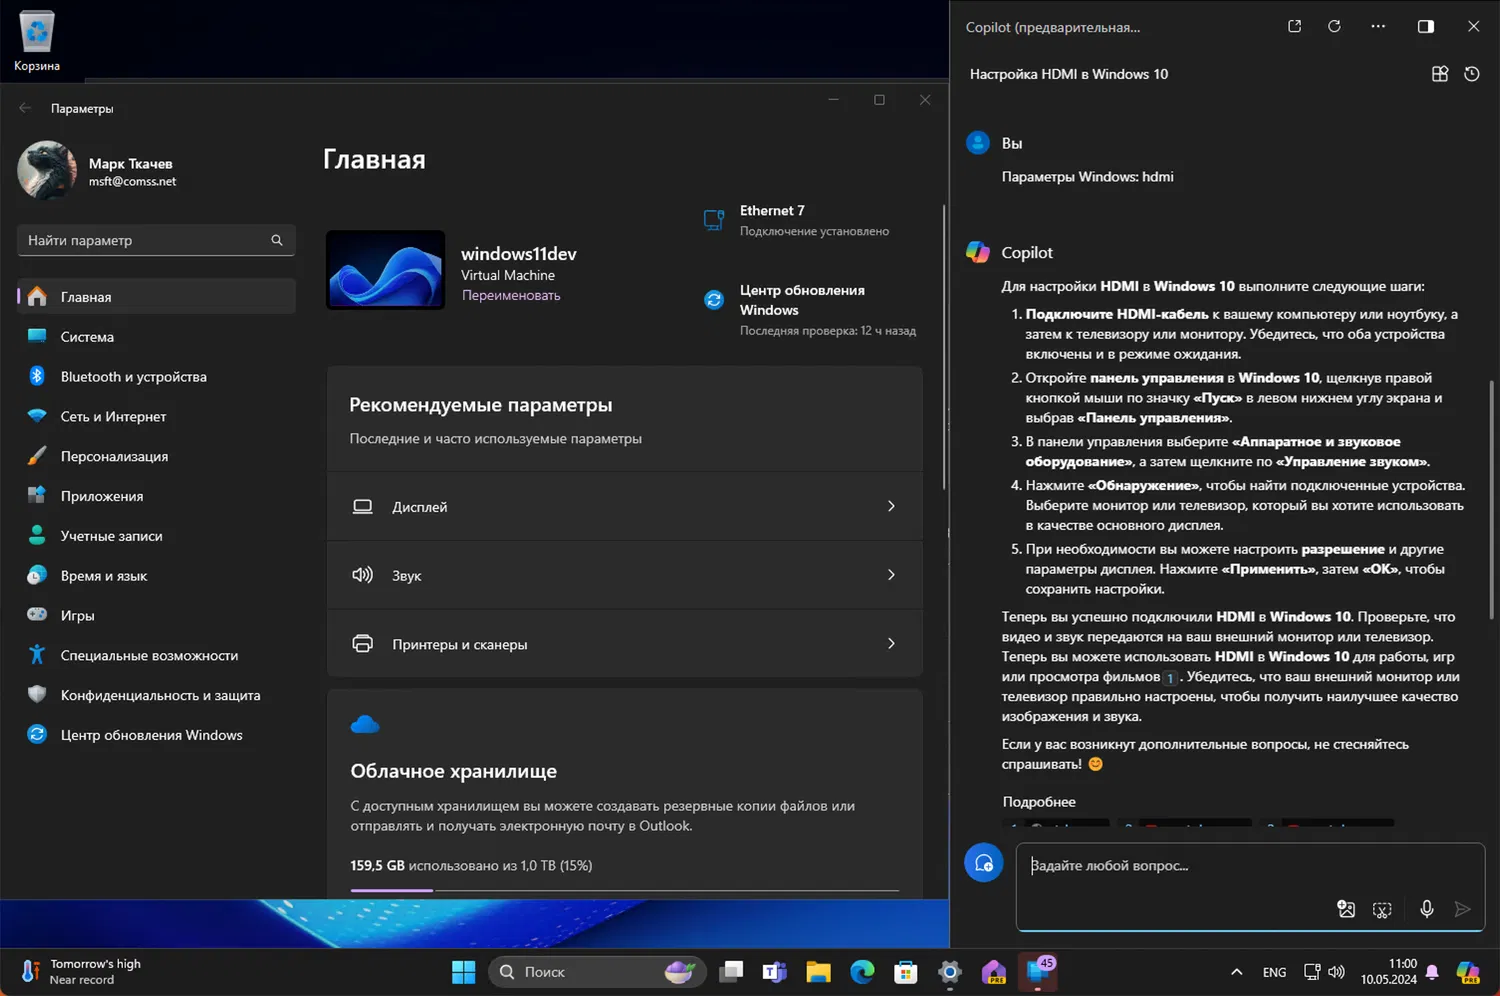Image resolution: width=1500 pixels, height=996 pixels.
Task: Send the Copilot message
Action: pos(1462,909)
